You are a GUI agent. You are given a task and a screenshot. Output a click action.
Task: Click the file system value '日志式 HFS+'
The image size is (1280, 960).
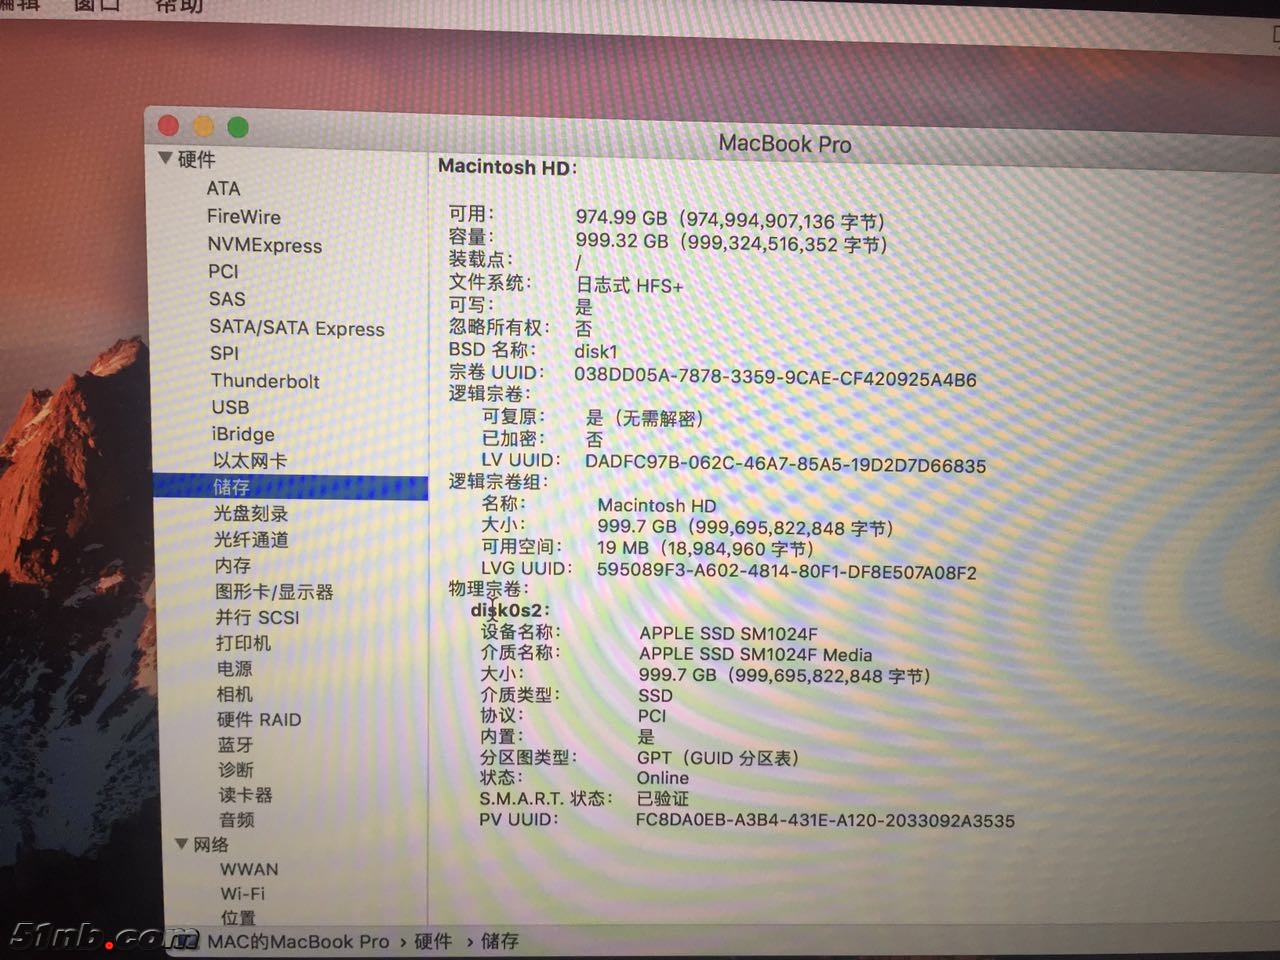[630, 285]
